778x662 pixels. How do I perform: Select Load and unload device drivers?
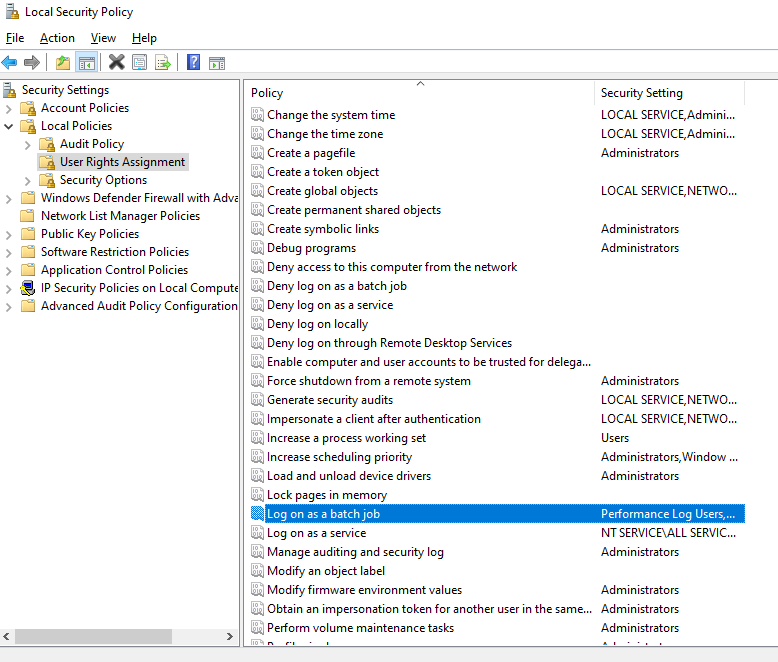[349, 476]
